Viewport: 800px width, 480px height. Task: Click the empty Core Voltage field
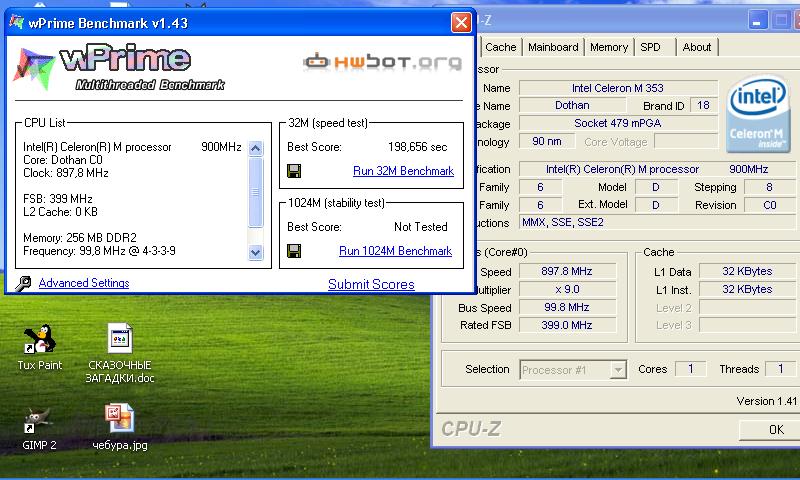pos(686,141)
